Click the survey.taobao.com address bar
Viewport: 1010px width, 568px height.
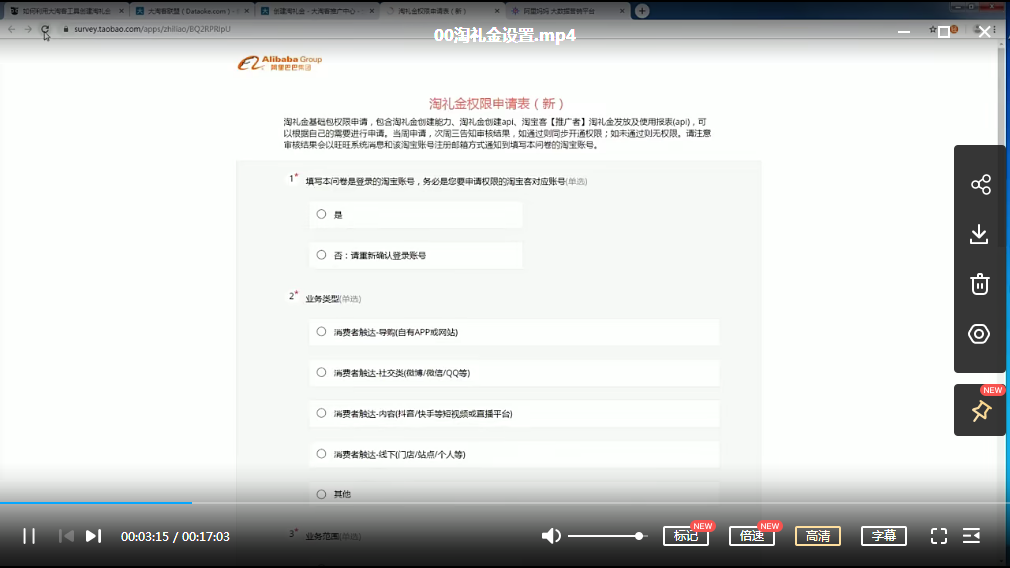coord(152,29)
